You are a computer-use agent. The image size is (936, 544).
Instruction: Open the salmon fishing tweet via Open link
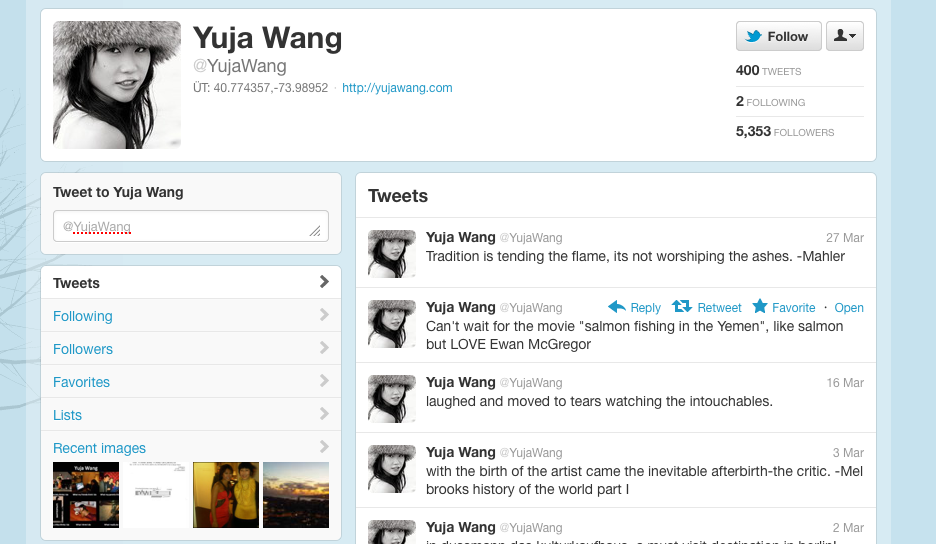[x=849, y=308]
